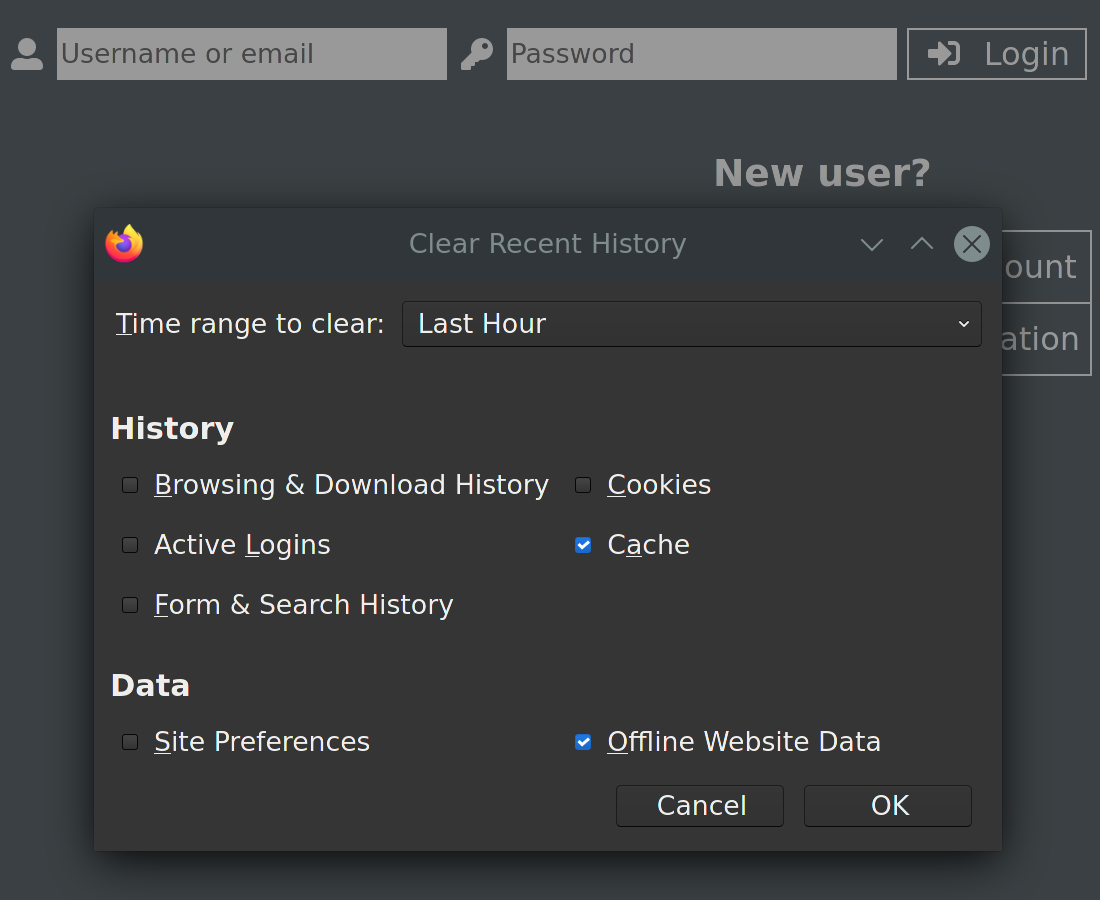Click the Firefox logo in dialog title bar
Viewport: 1100px width, 900px height.
124,244
